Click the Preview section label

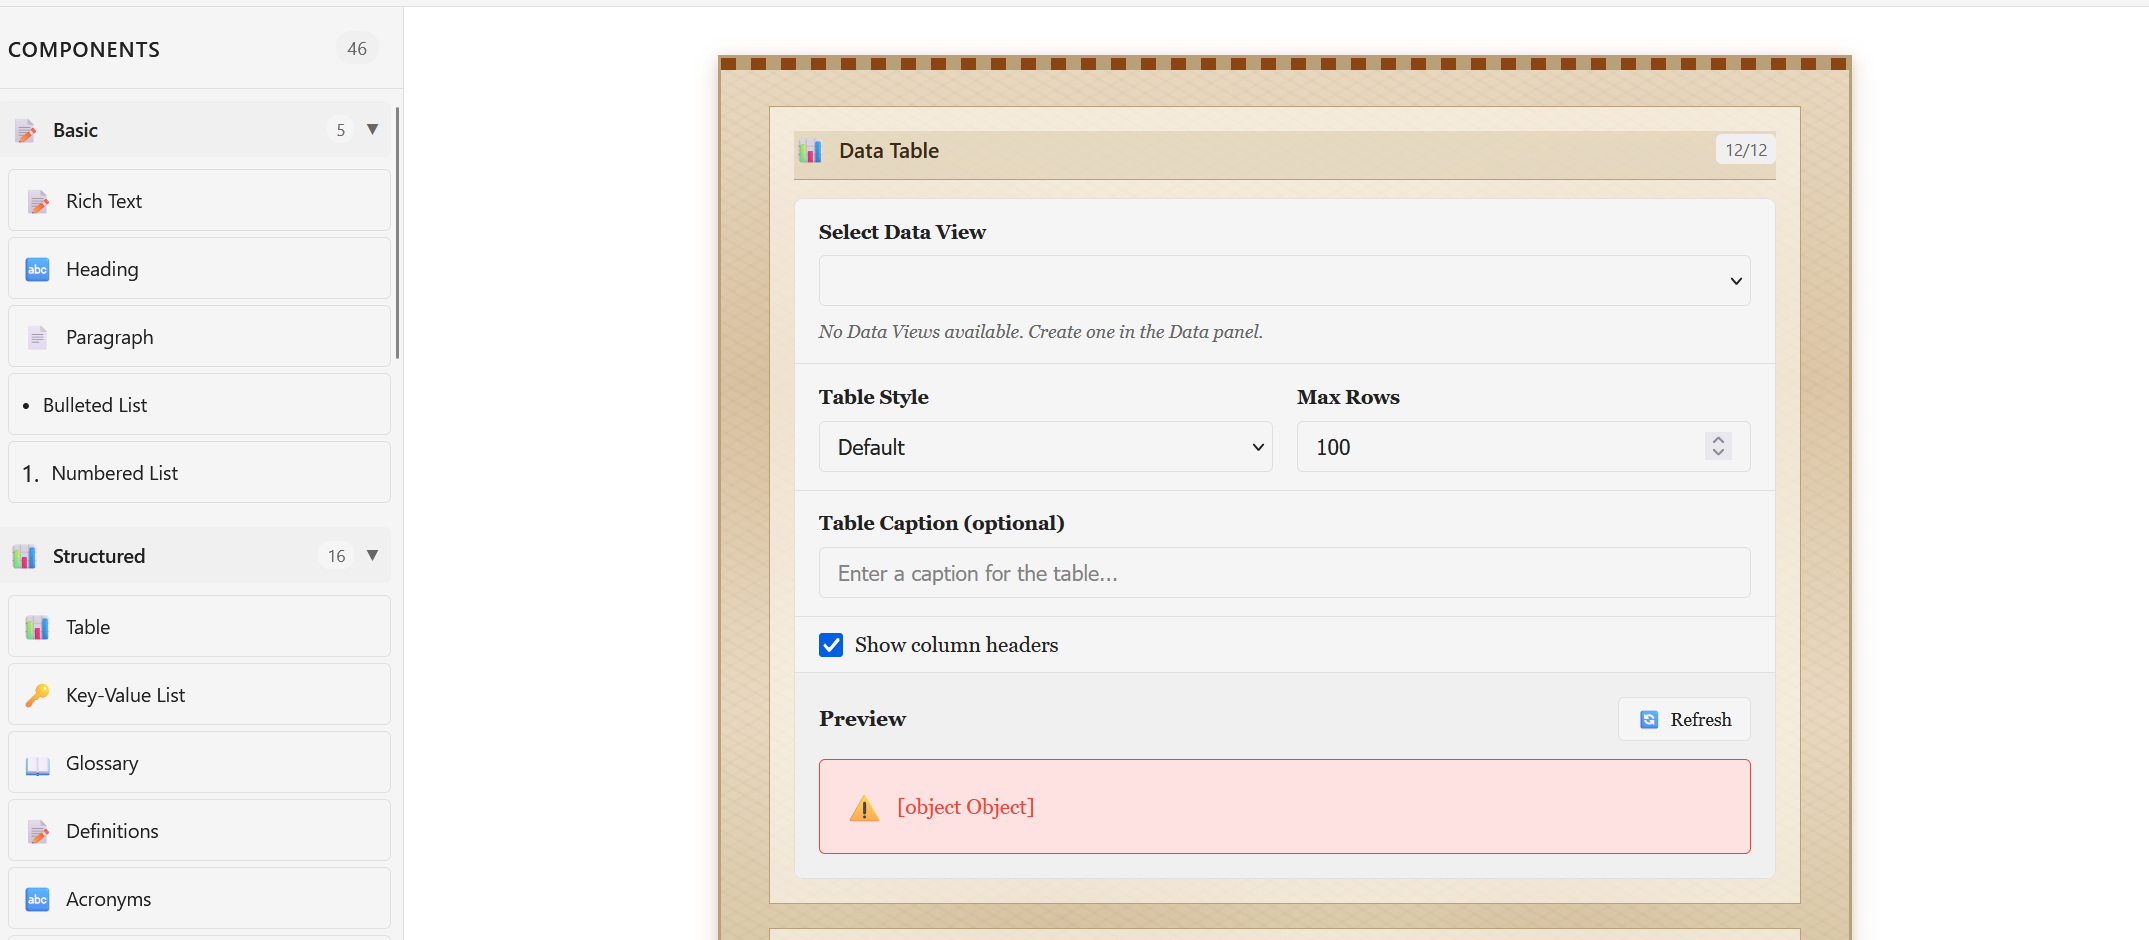click(x=862, y=719)
